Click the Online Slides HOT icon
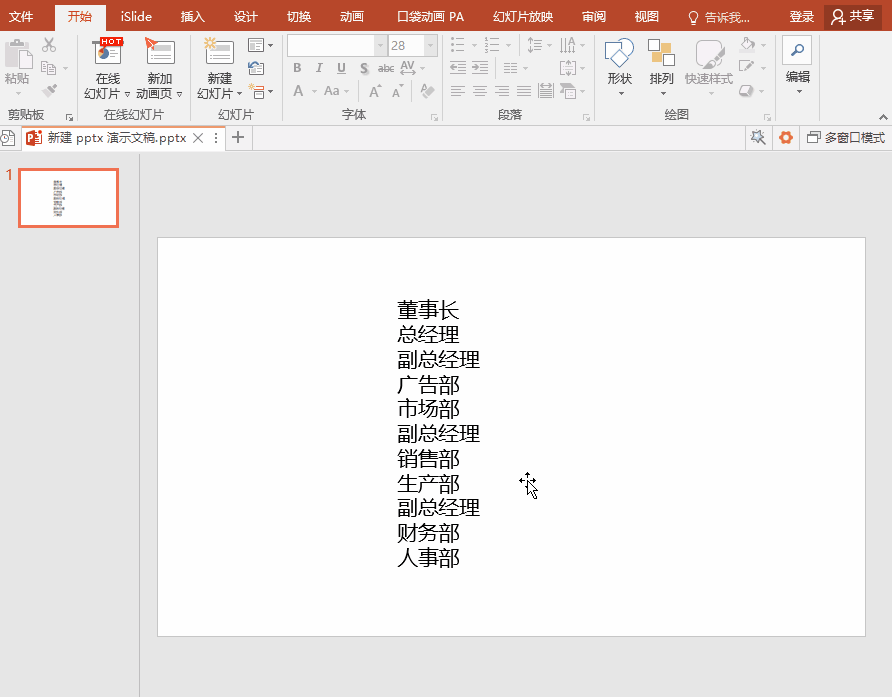The height and width of the screenshot is (697, 892). pos(108,52)
